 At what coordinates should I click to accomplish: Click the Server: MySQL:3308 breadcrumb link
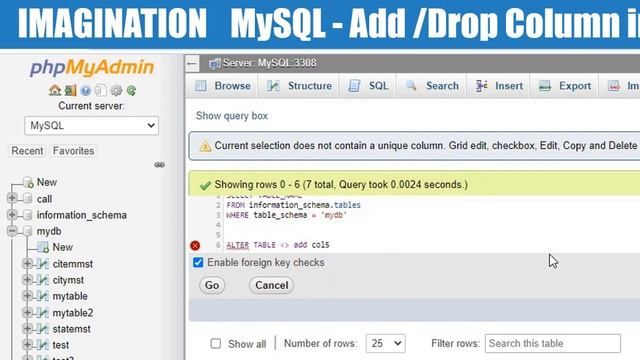point(269,63)
